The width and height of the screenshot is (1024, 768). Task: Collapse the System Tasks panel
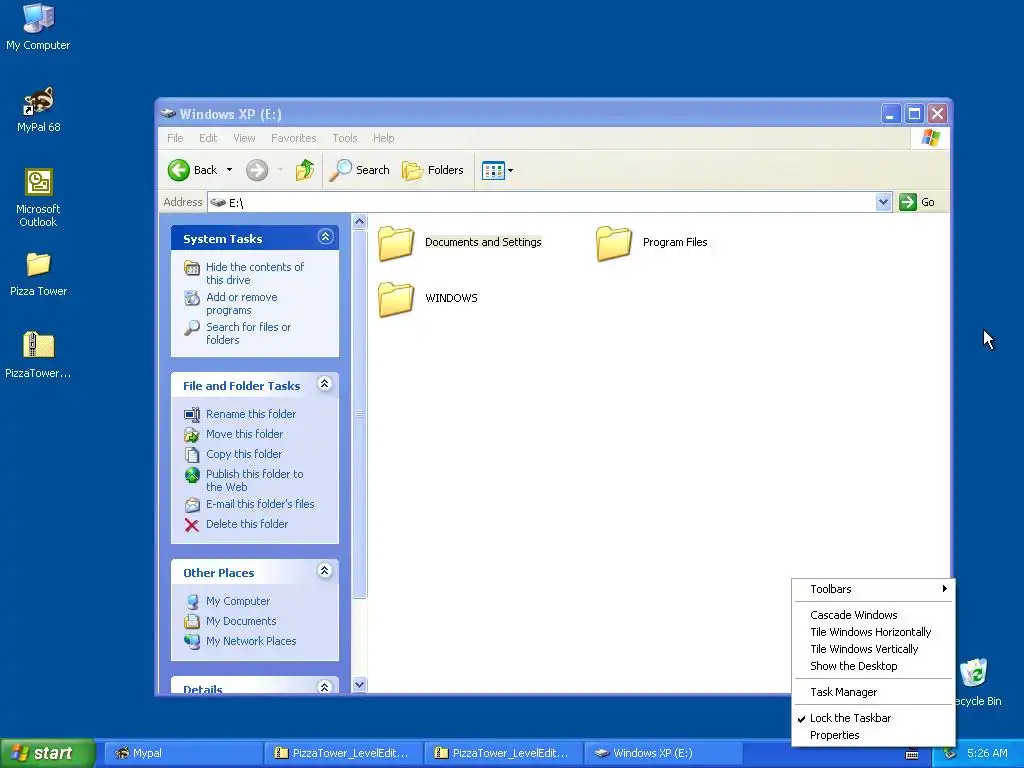(x=325, y=237)
